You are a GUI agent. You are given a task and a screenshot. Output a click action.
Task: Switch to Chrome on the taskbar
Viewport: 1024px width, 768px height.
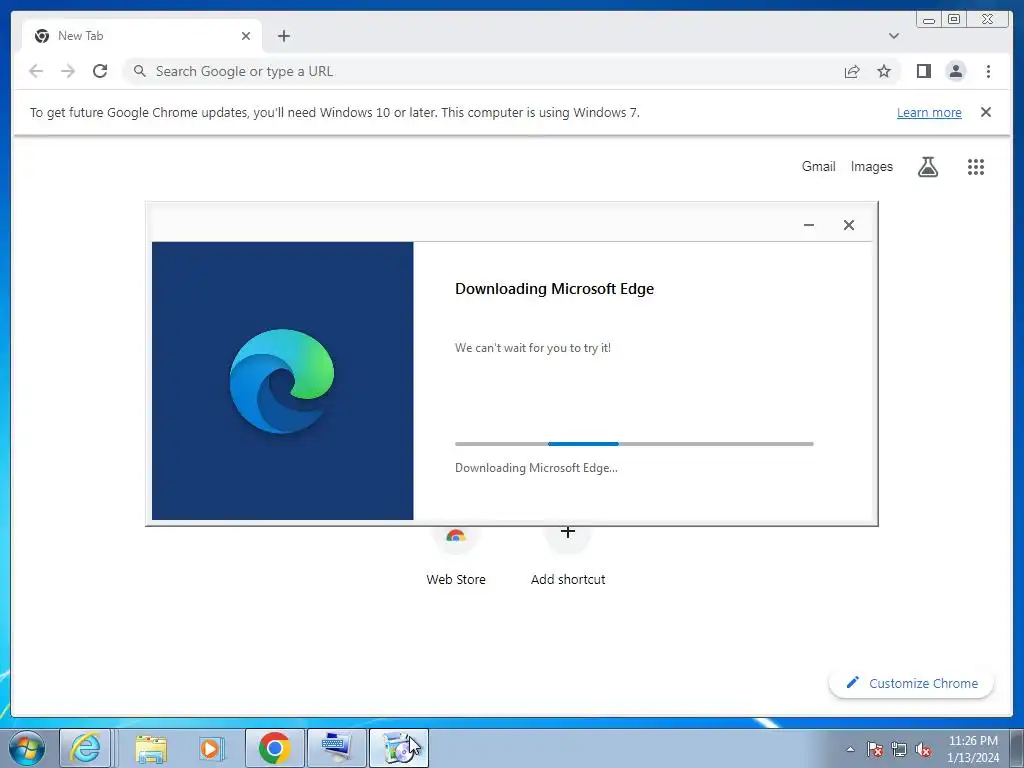(274, 748)
